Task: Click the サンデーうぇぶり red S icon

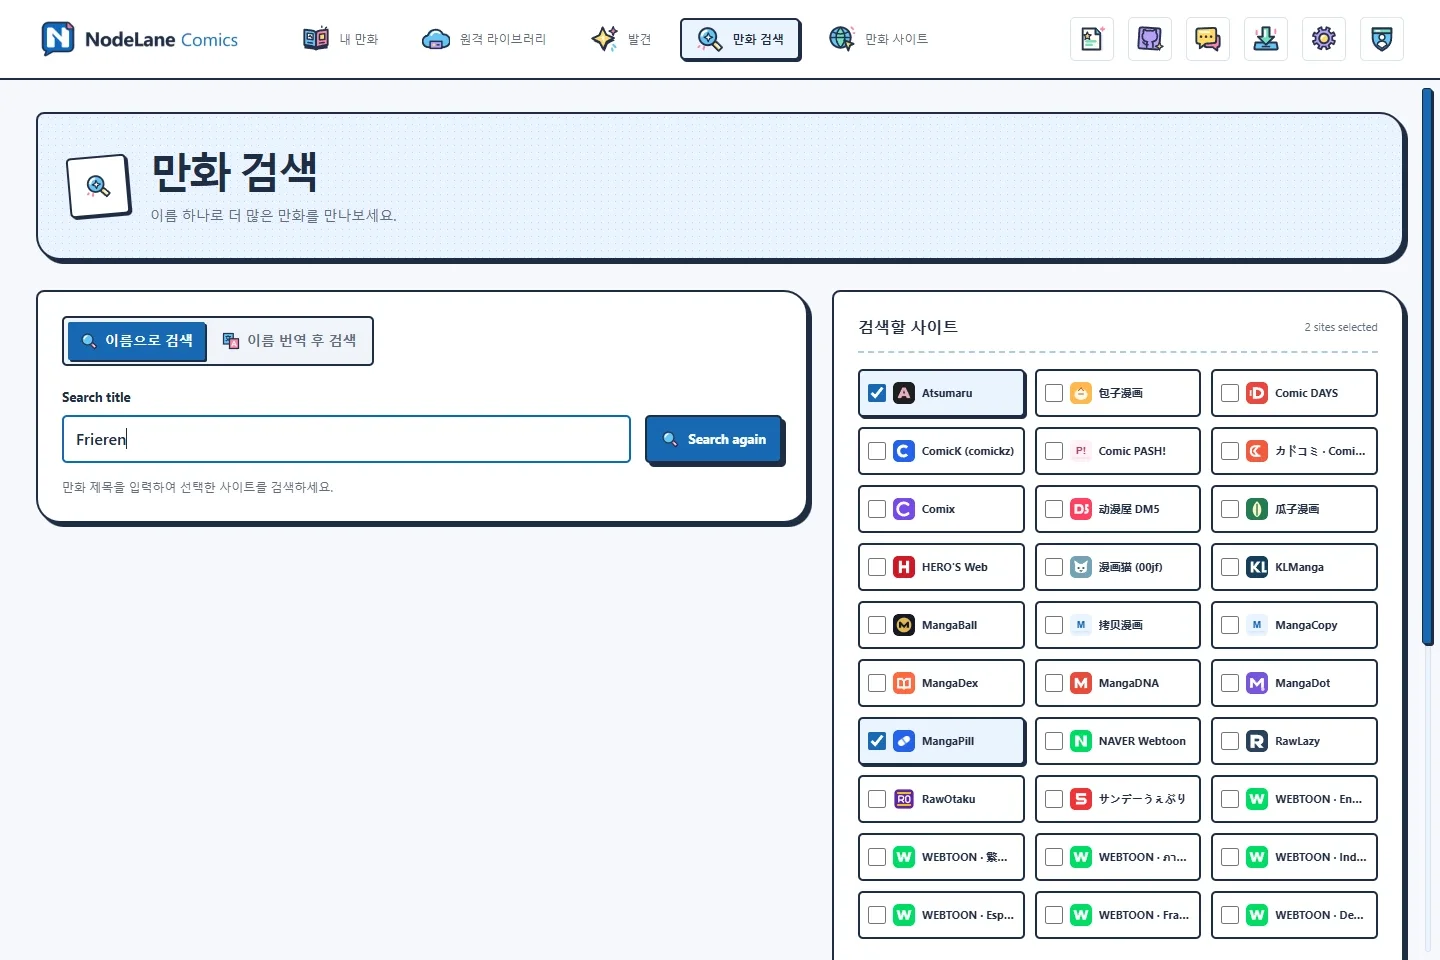Action: click(x=1081, y=799)
